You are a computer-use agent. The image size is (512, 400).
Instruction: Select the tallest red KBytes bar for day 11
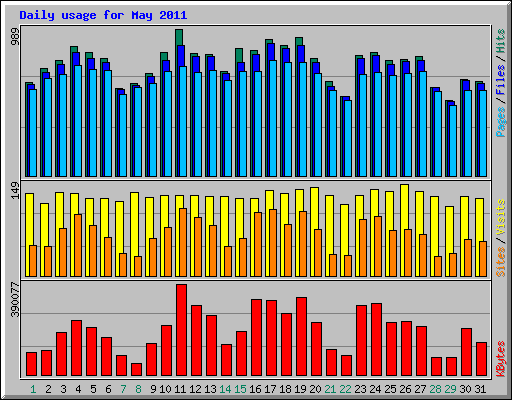[181, 330]
